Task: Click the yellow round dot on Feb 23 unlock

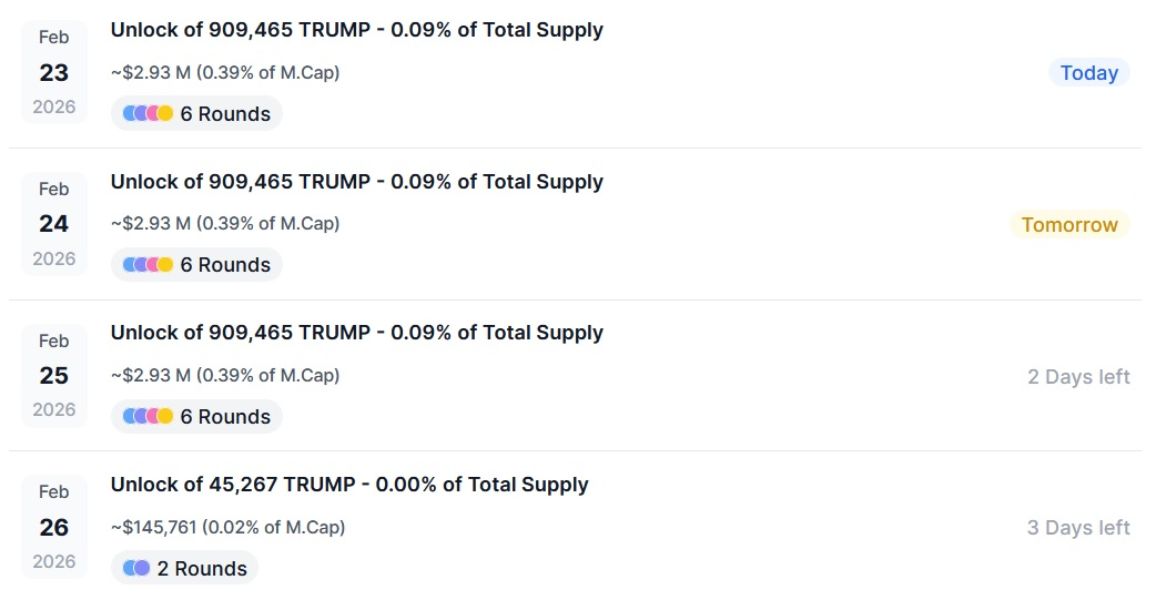Action: [164, 113]
